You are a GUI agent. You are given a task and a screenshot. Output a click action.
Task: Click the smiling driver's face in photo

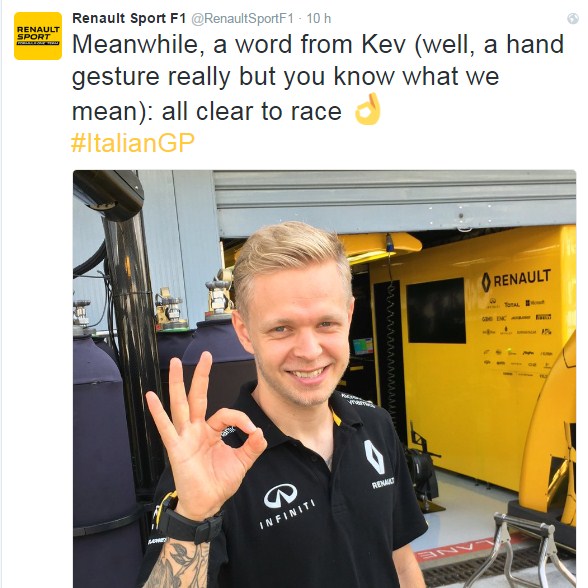[x=295, y=330]
